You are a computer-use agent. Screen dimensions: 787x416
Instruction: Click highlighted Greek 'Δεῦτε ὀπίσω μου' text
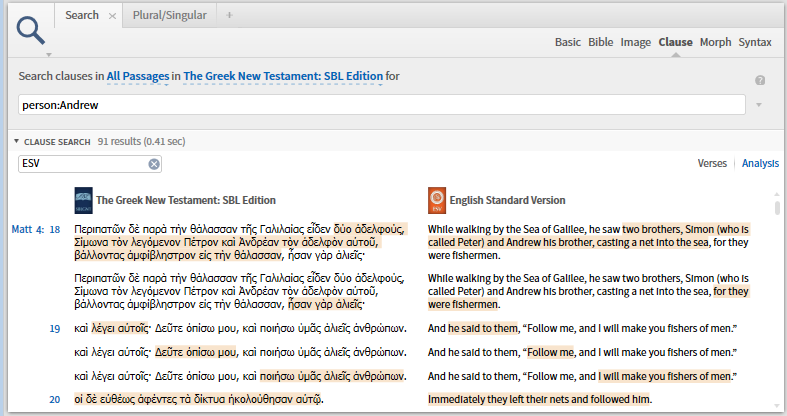[x=195, y=352]
